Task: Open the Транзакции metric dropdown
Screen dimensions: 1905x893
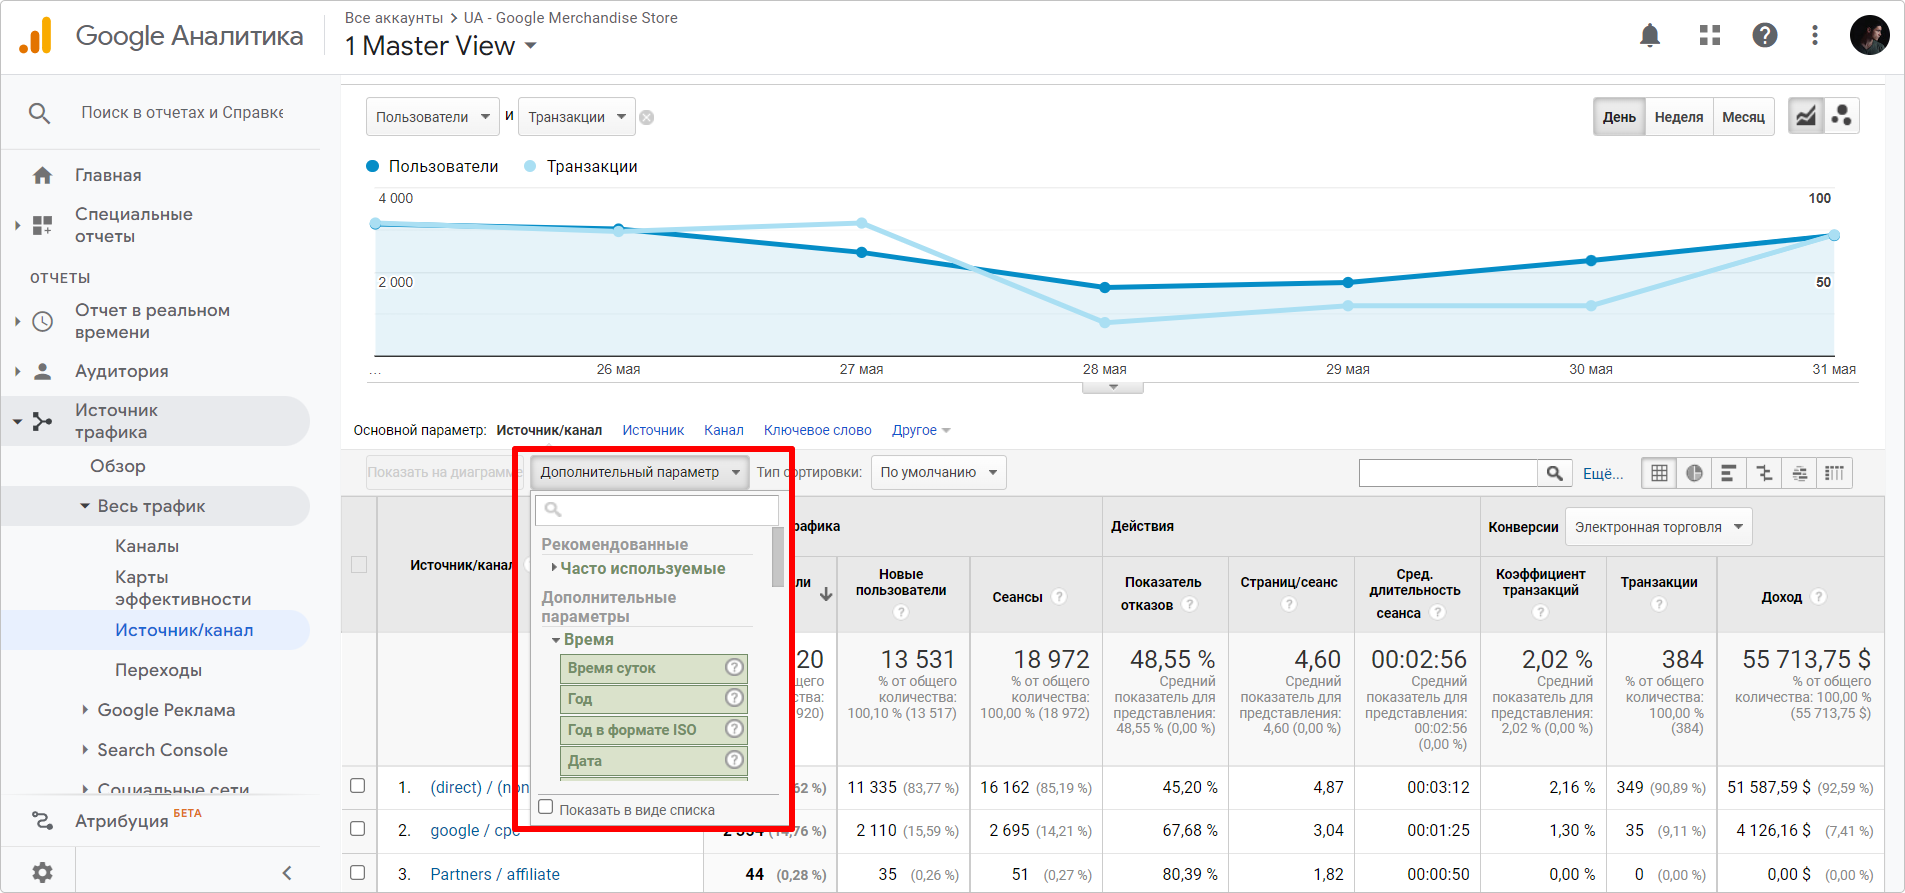Action: tap(577, 117)
